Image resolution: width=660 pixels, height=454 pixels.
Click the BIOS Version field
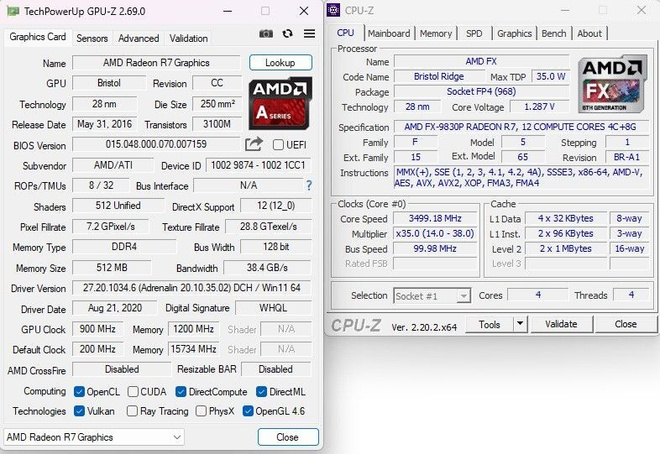156,144
